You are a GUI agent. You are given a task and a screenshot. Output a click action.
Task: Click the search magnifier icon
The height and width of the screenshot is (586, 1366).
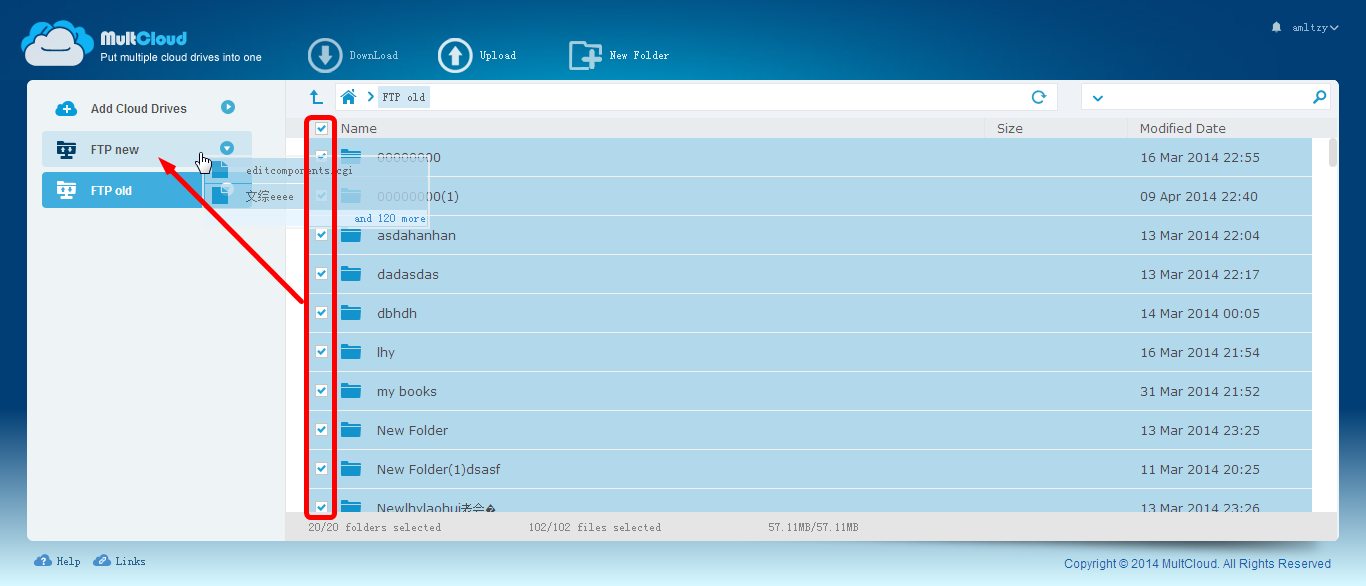pos(1319,97)
